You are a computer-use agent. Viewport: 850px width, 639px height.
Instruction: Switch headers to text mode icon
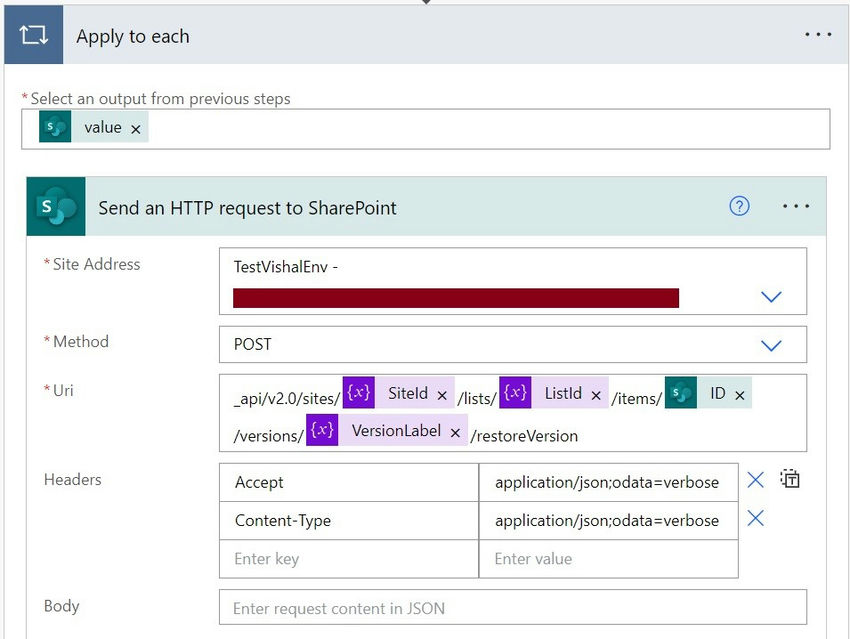point(790,479)
